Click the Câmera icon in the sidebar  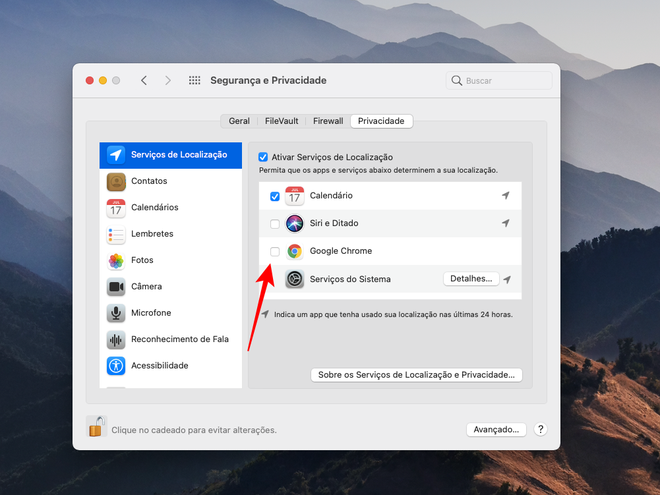point(116,287)
